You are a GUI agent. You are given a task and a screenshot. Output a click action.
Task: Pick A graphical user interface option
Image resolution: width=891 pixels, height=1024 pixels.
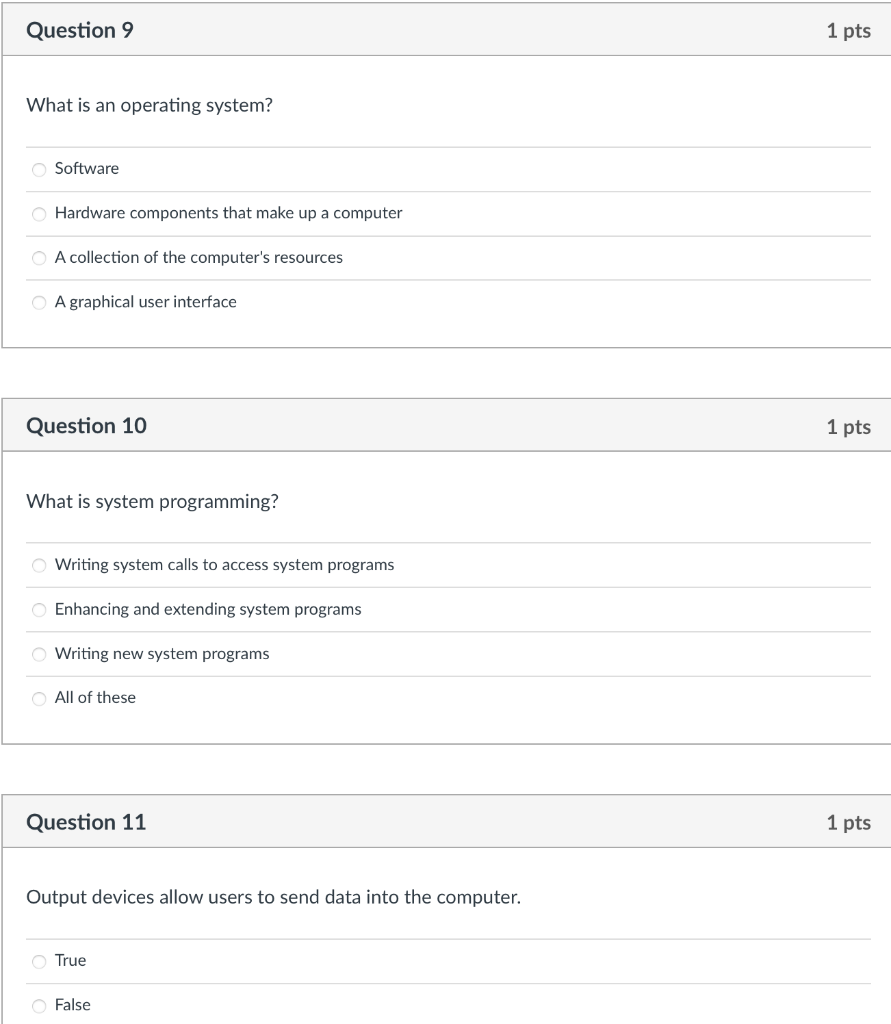pyautogui.click(x=38, y=302)
